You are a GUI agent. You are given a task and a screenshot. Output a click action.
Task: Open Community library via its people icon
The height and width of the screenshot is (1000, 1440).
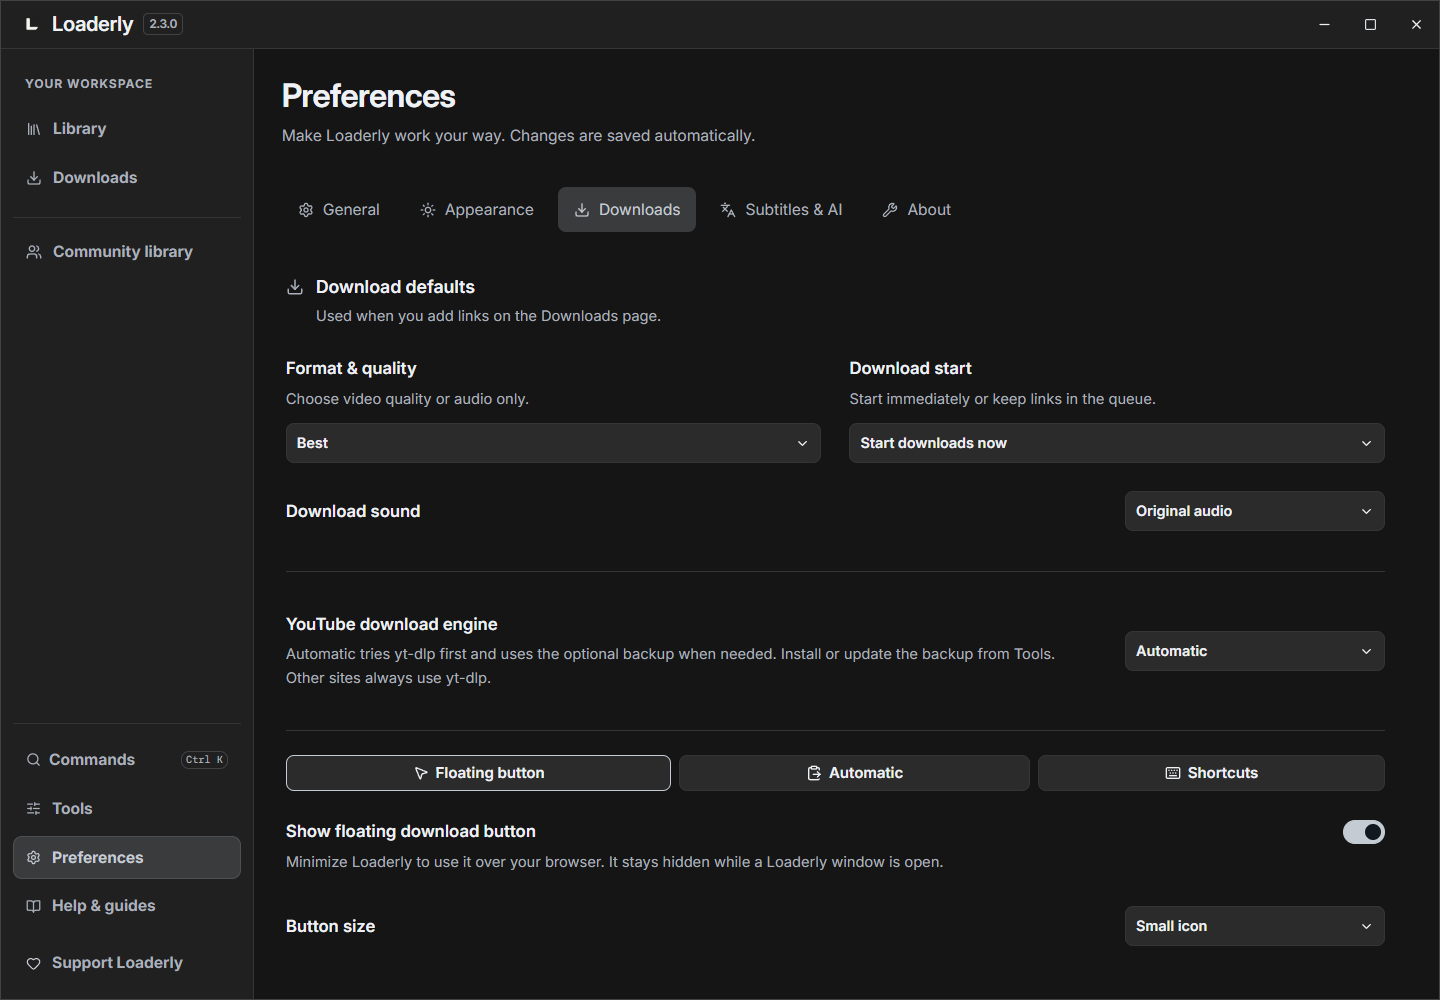pyautogui.click(x=34, y=252)
